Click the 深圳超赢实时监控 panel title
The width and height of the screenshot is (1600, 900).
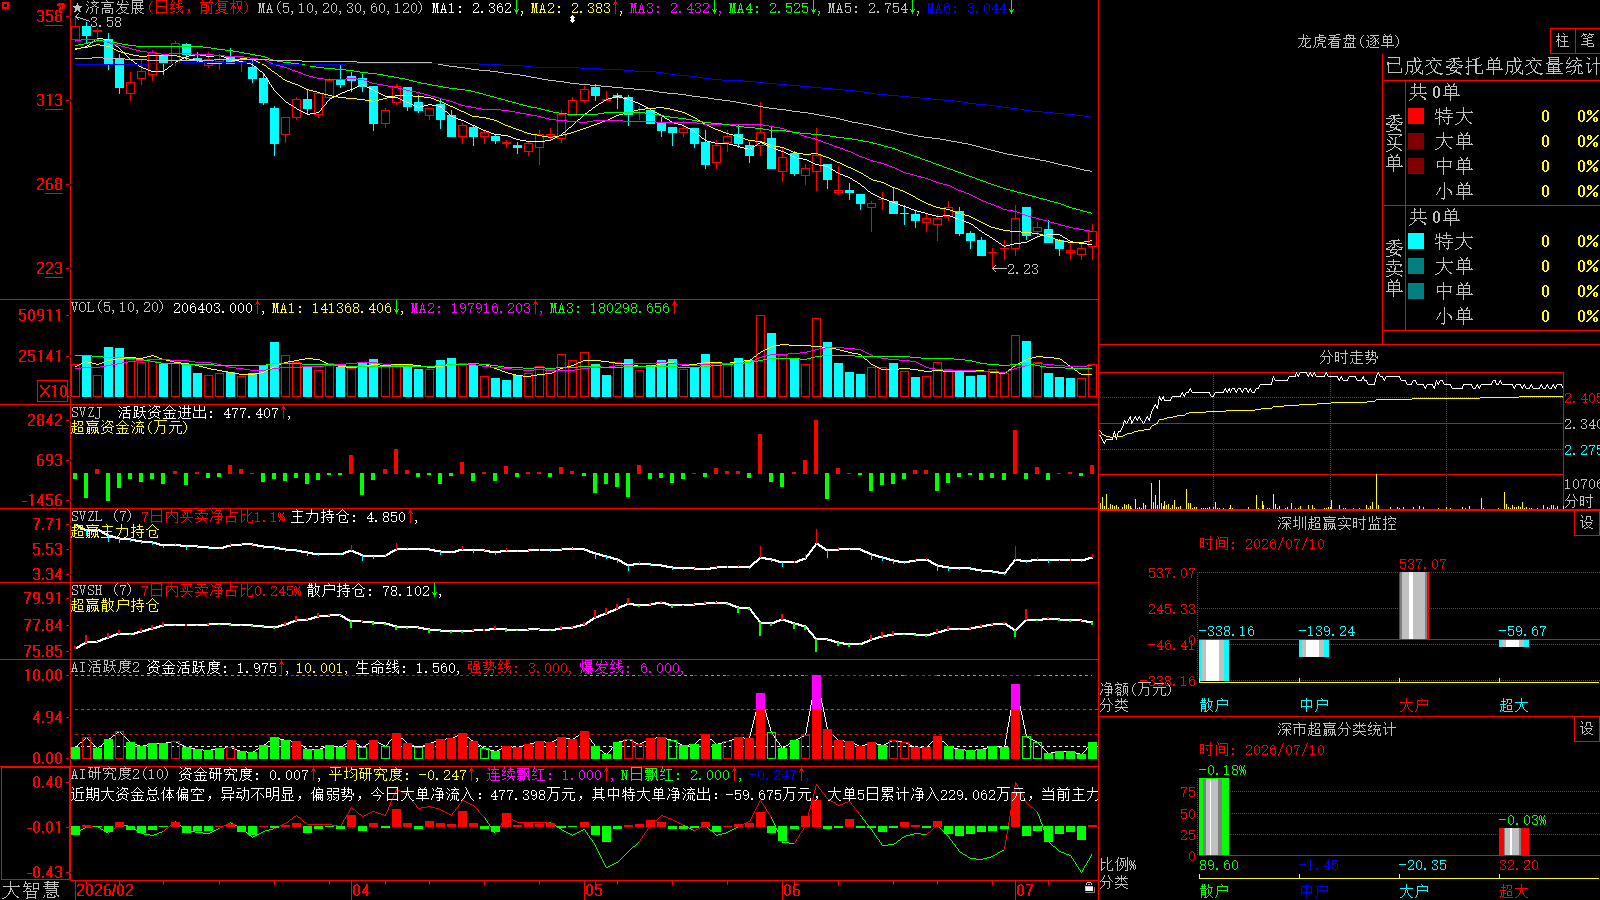1337,523
